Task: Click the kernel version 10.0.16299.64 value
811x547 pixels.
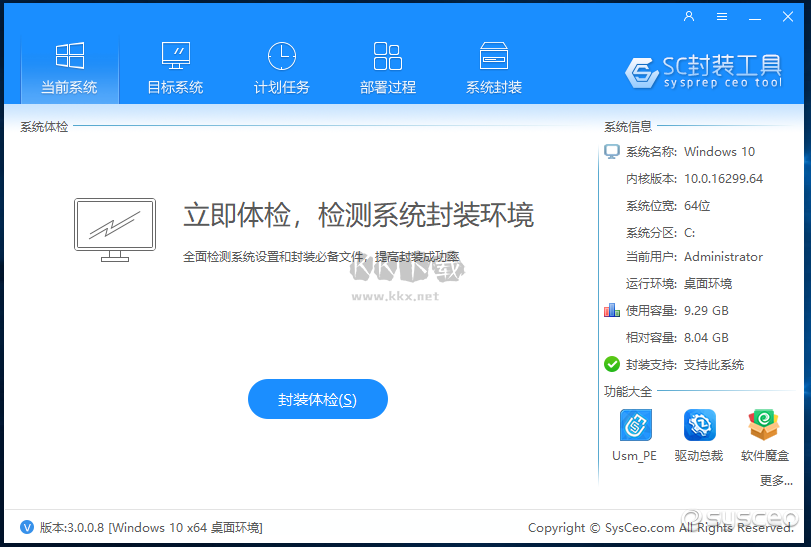Action: coord(724,178)
